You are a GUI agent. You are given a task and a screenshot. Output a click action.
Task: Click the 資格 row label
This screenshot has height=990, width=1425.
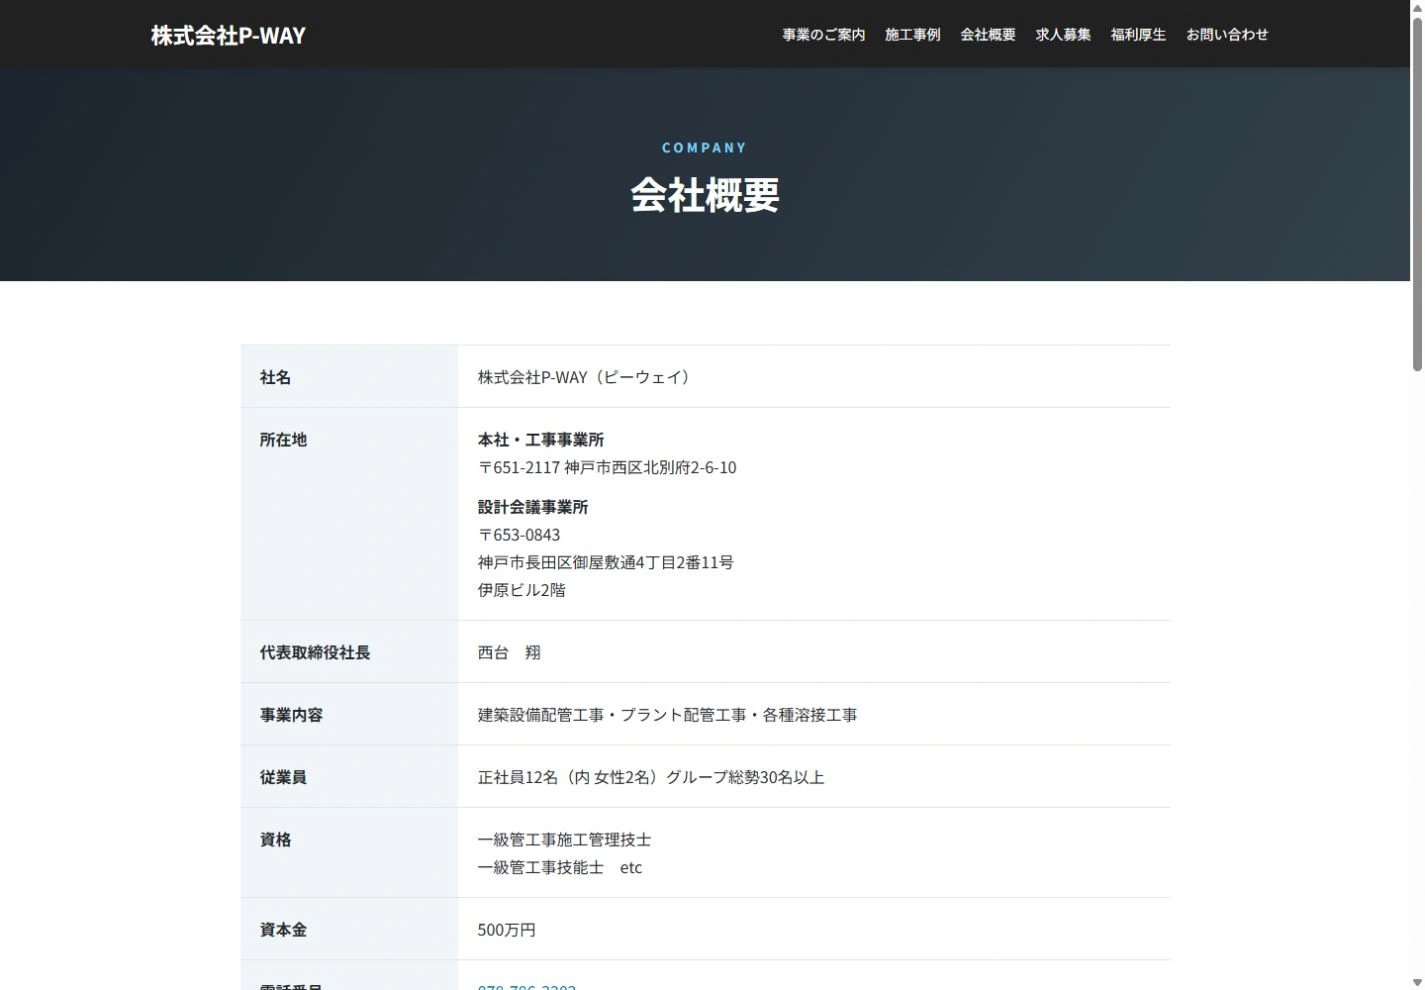point(276,840)
